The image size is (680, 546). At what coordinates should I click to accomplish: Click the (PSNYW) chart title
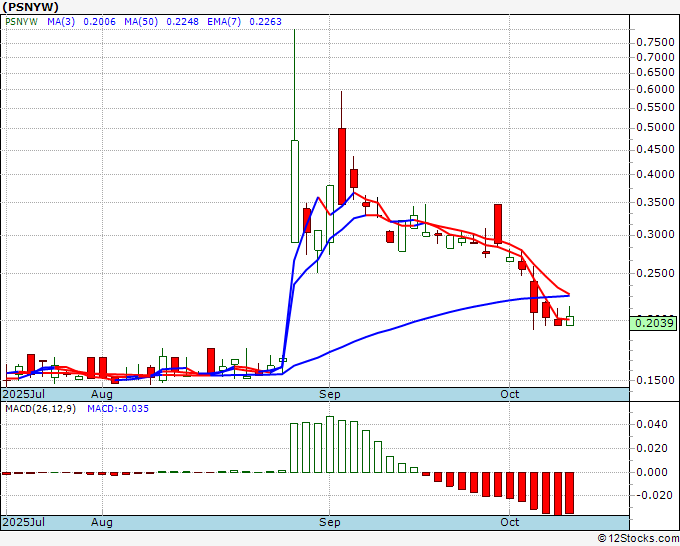(30, 7)
